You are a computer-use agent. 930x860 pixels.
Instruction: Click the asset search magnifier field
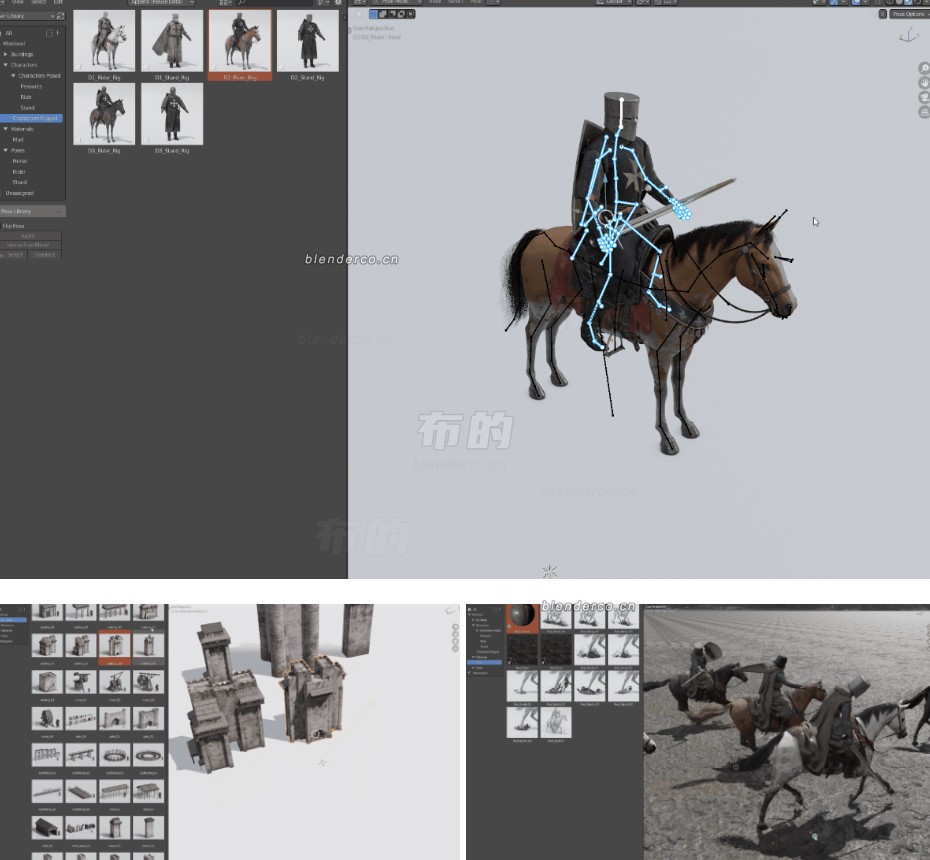point(274,2)
